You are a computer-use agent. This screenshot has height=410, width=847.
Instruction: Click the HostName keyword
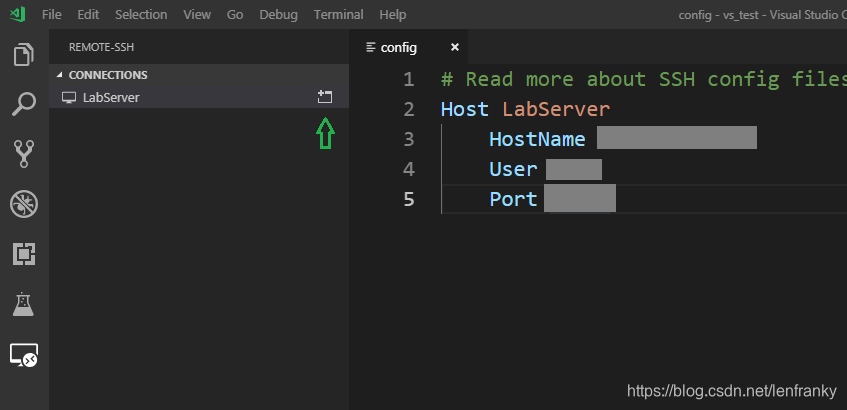point(537,139)
